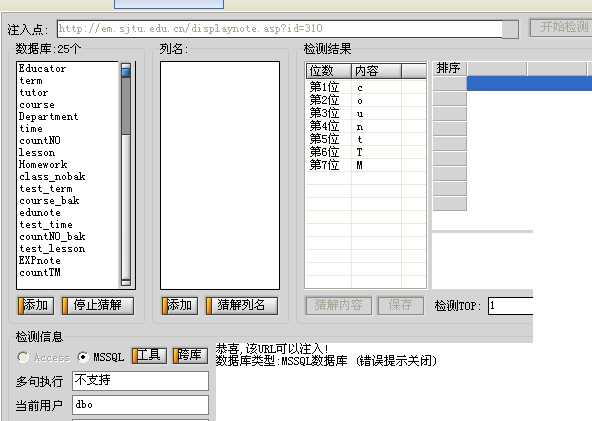Select the Educator table

coord(42,68)
